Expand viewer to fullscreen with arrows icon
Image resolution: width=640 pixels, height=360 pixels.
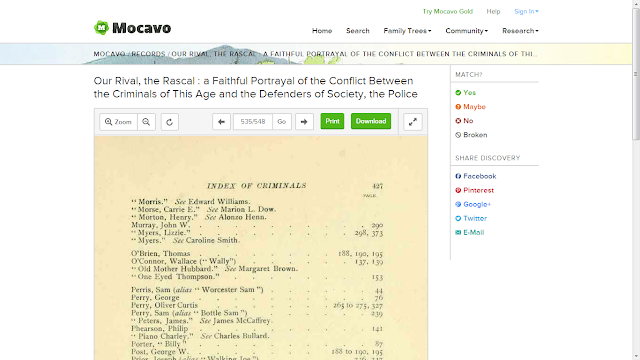pos(413,122)
